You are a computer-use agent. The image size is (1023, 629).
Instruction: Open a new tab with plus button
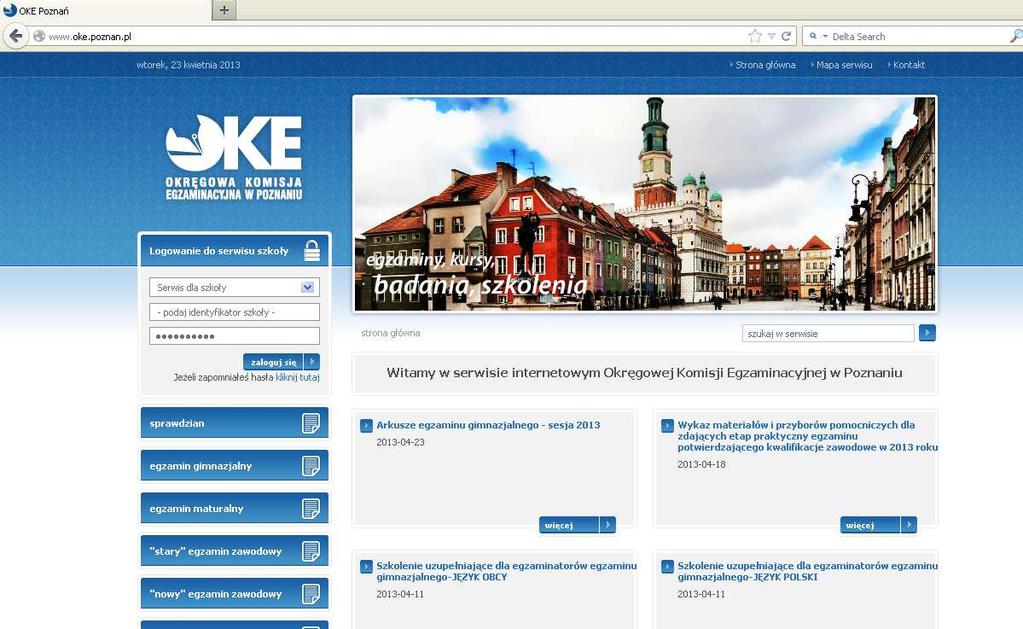pyautogui.click(x=224, y=10)
